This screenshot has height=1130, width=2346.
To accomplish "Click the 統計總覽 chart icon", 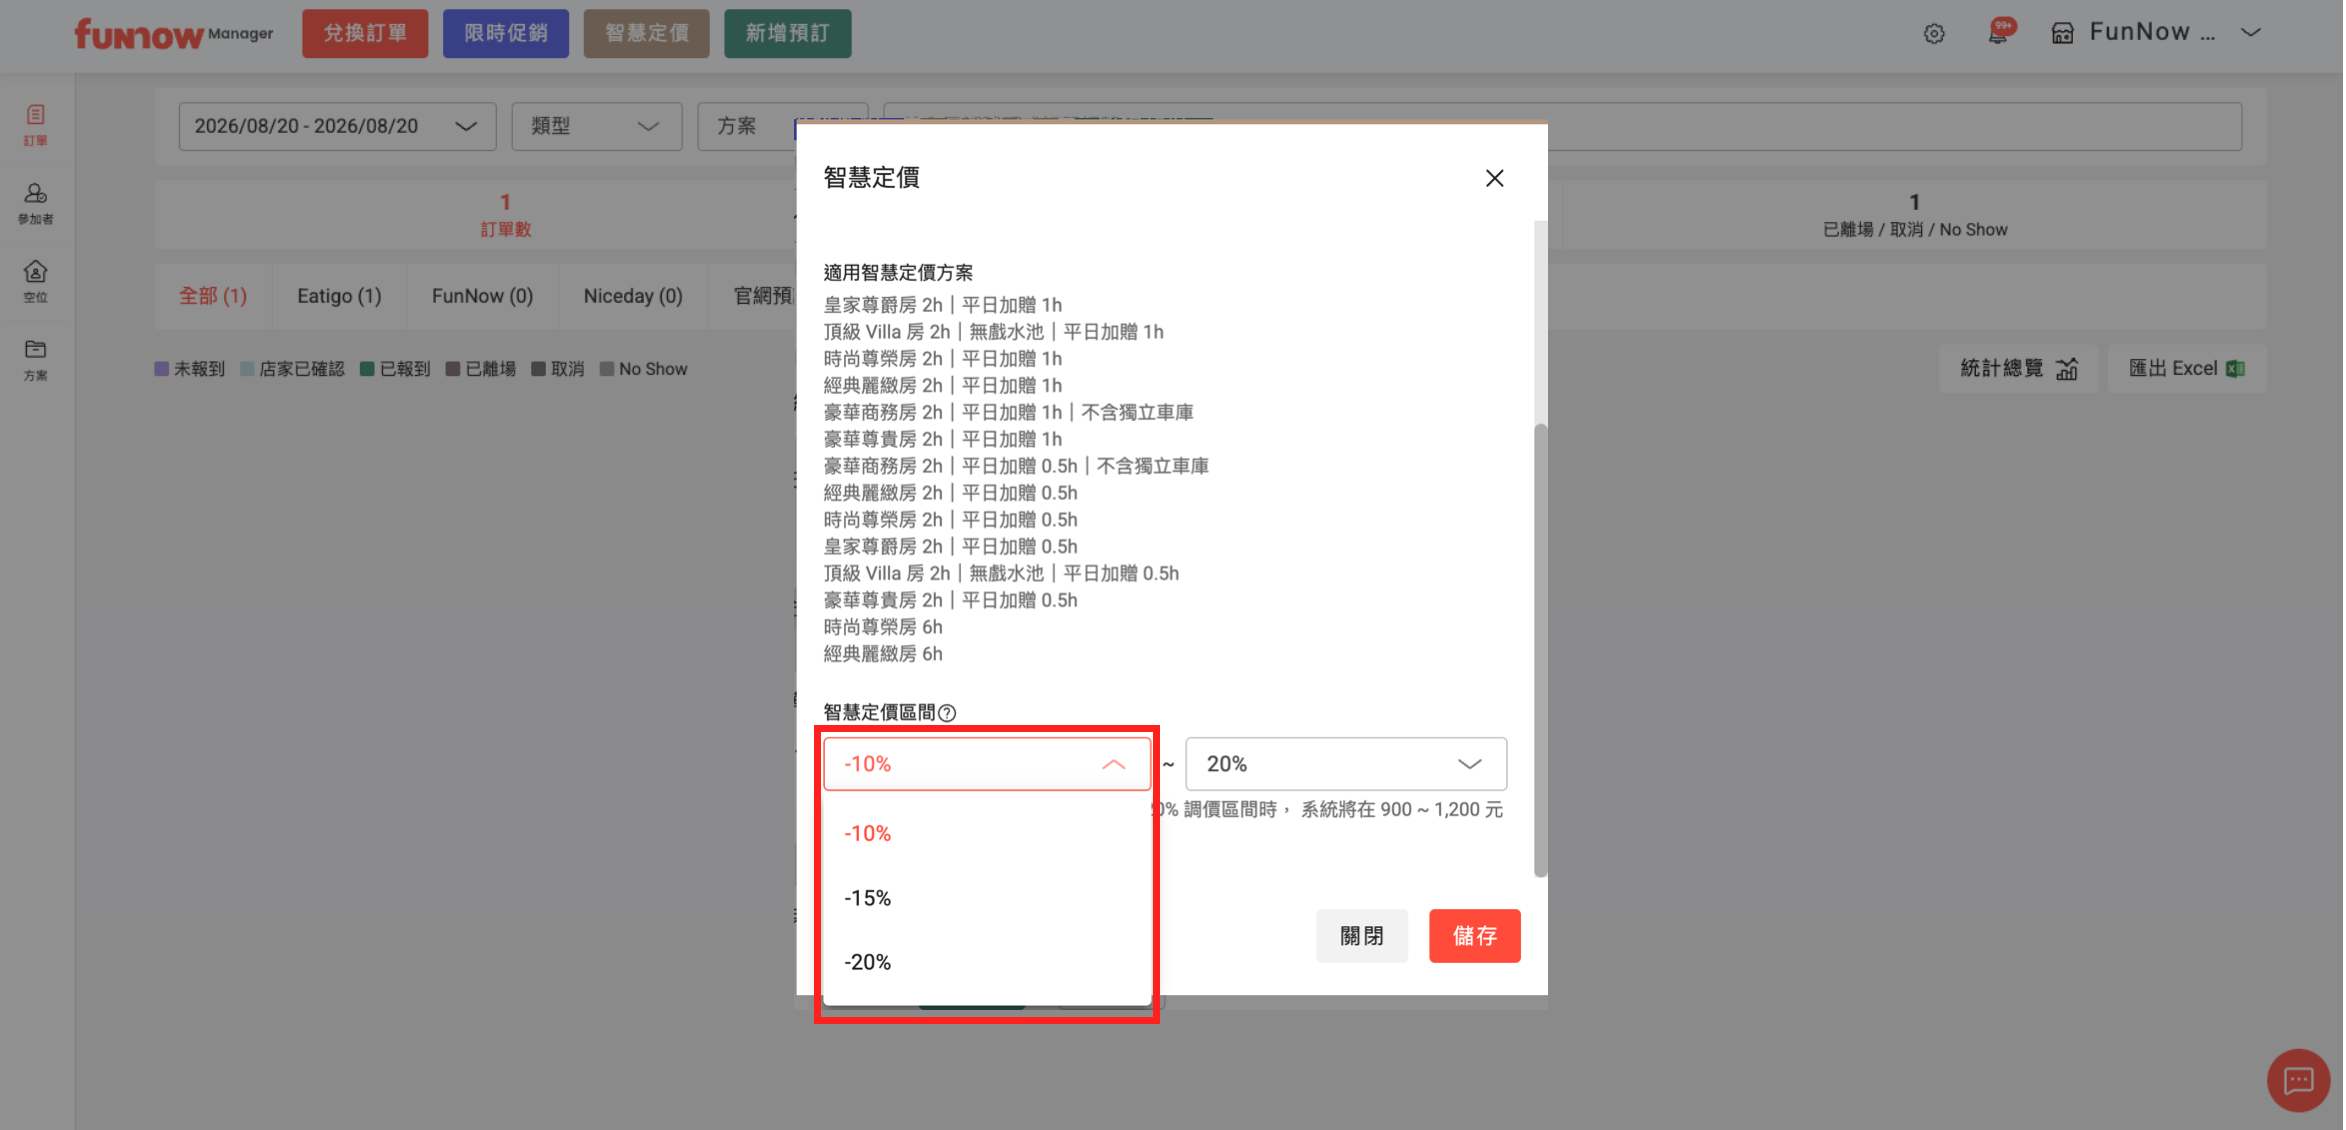I will click(2067, 369).
